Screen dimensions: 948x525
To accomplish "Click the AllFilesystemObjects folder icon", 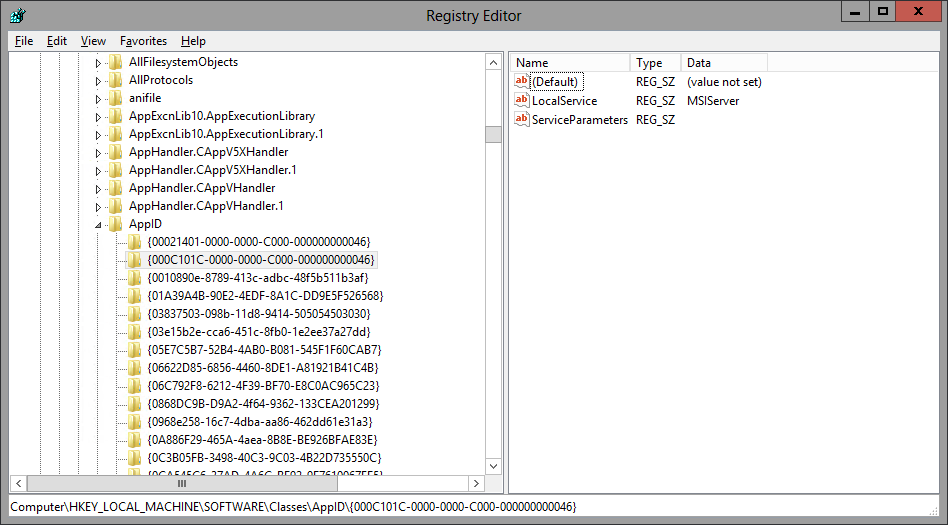I will point(115,62).
